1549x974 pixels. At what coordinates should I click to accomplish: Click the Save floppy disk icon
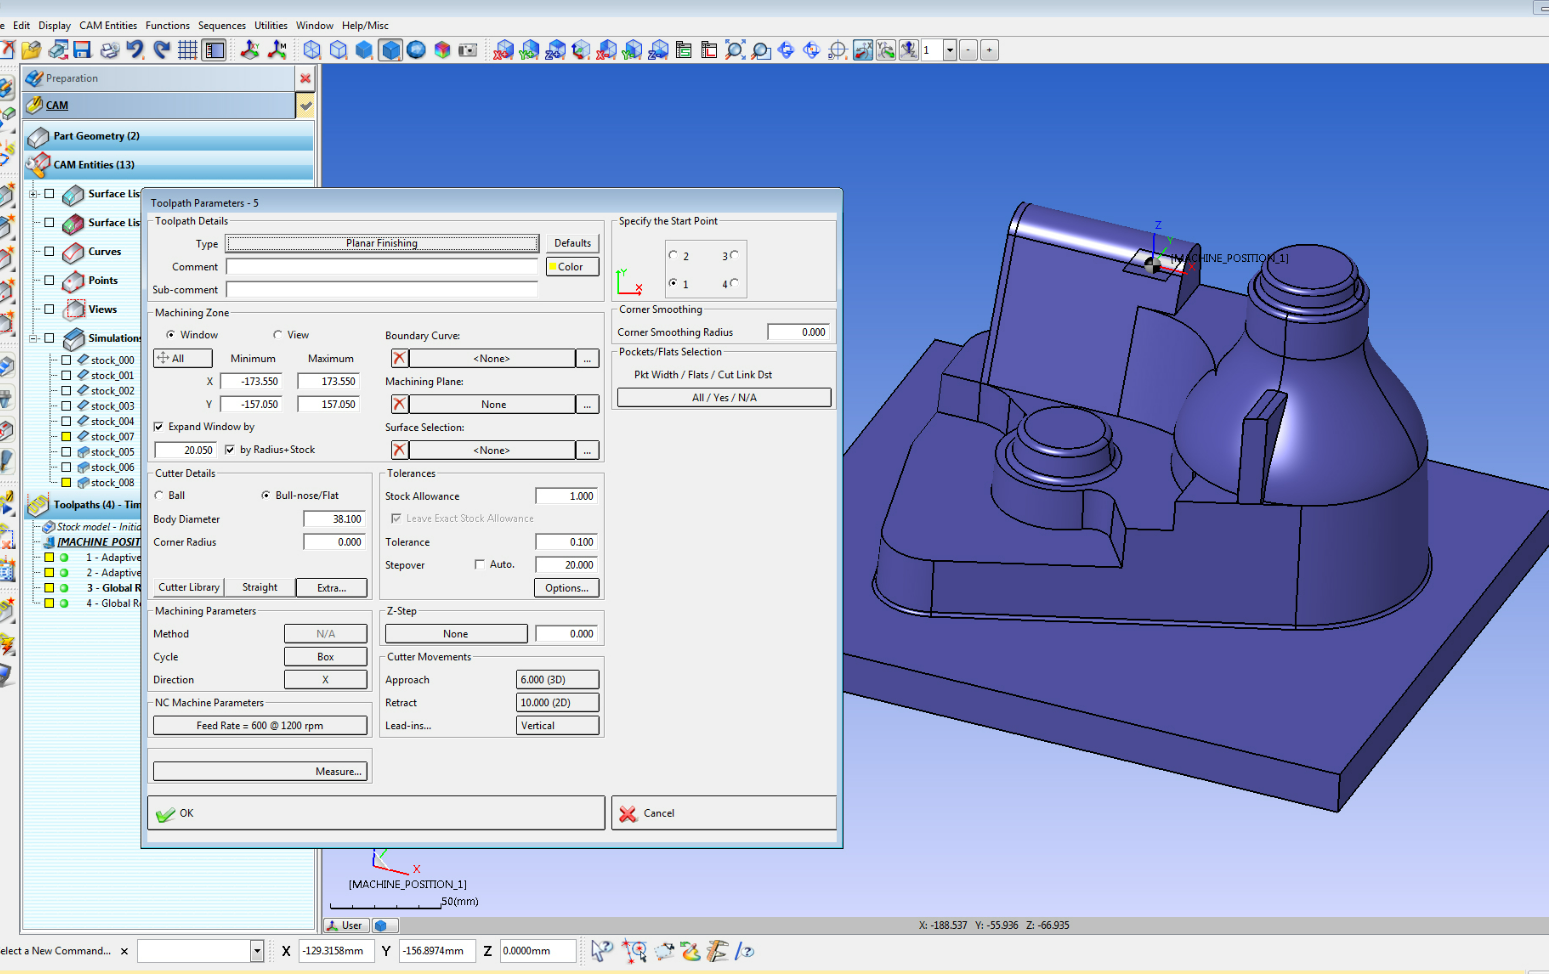coord(83,50)
